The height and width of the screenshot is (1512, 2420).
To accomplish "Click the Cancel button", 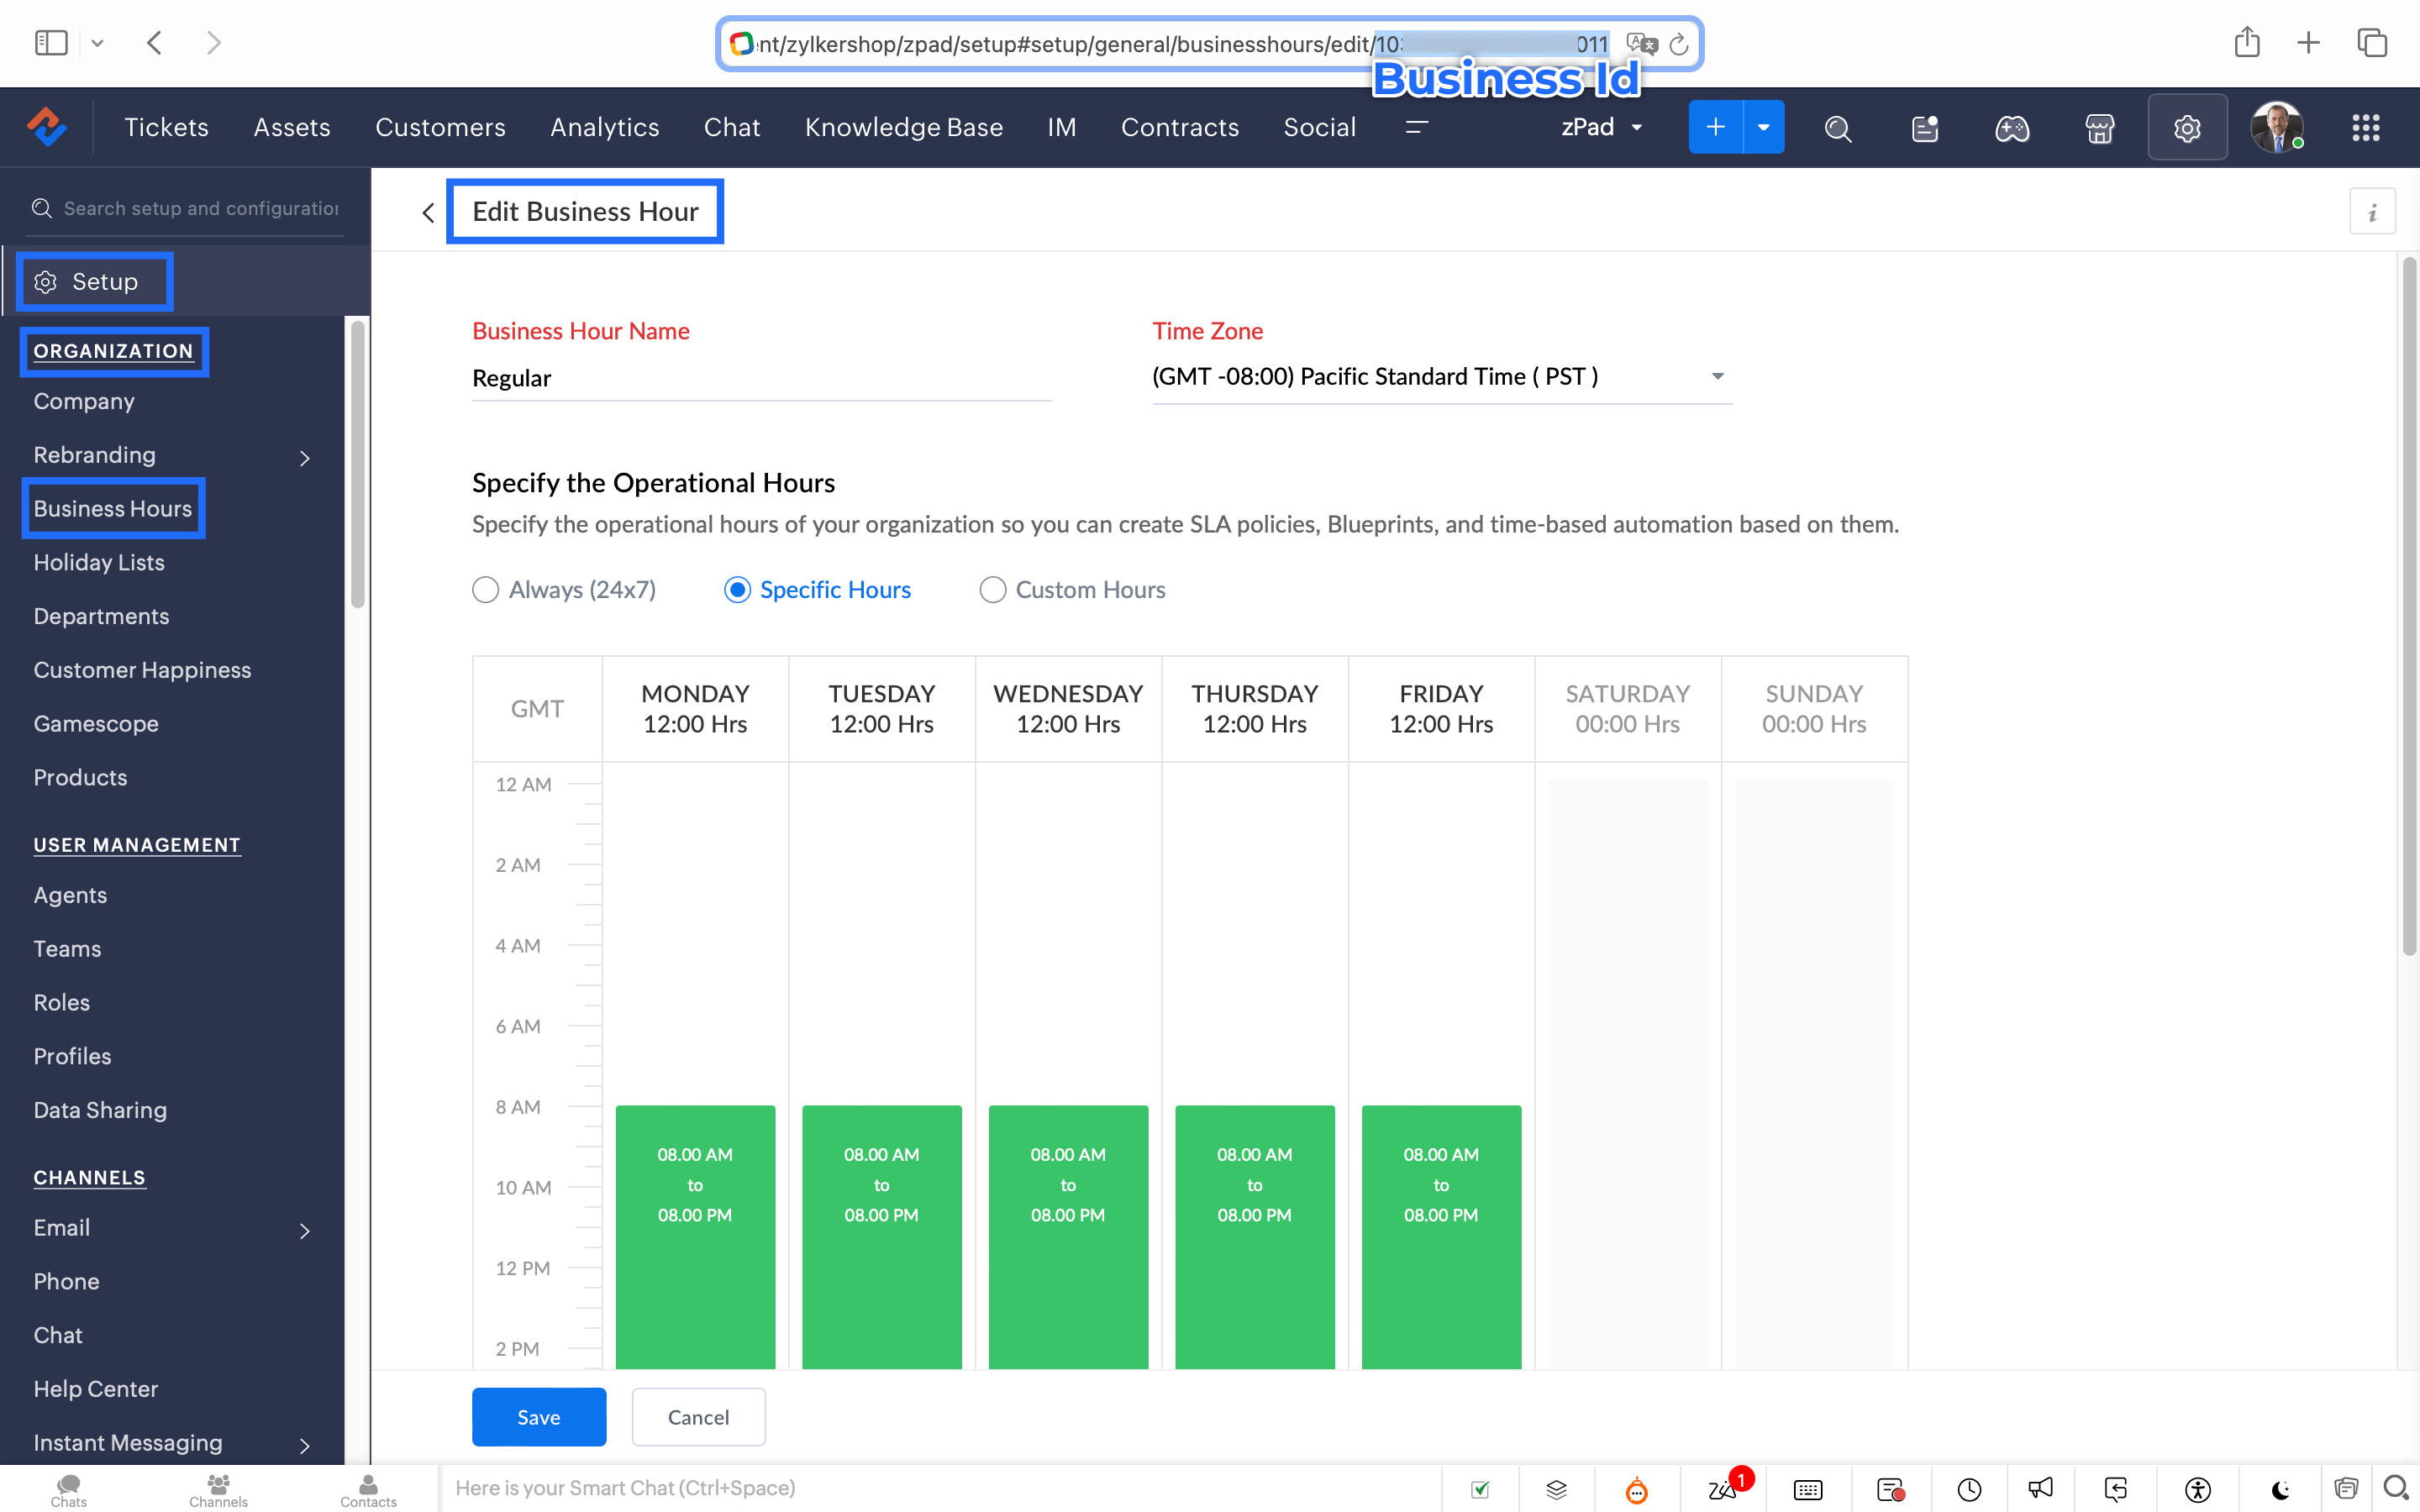I will pyautogui.click(x=698, y=1416).
